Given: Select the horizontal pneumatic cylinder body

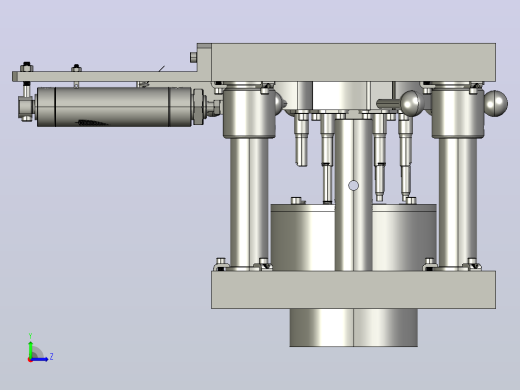Looking at the screenshot, I should pos(114,107).
